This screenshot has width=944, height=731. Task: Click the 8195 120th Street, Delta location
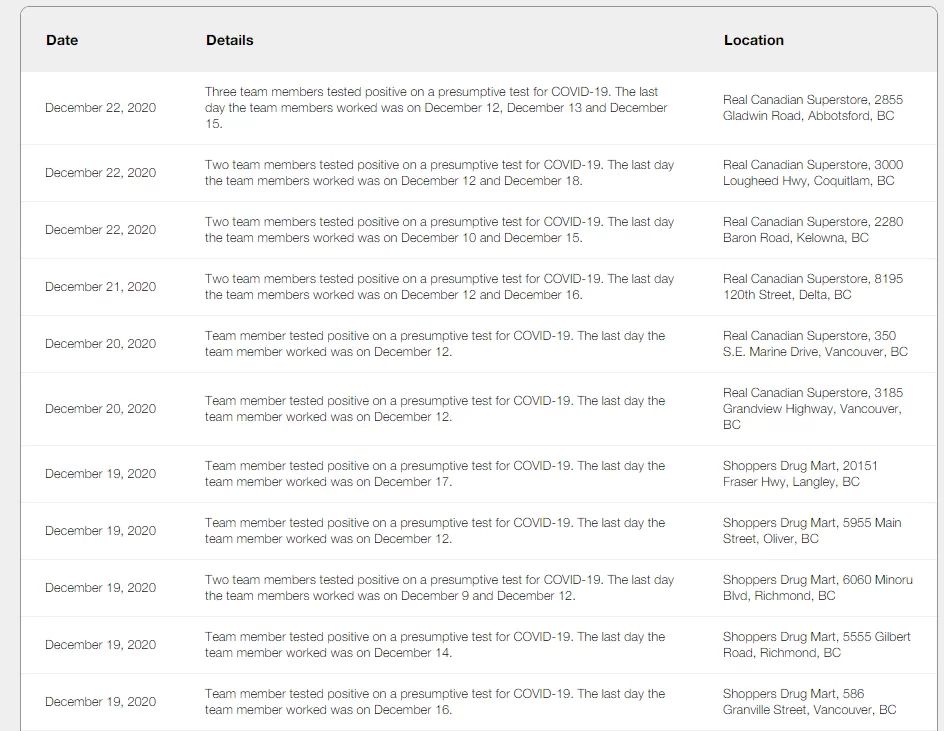click(x=813, y=287)
